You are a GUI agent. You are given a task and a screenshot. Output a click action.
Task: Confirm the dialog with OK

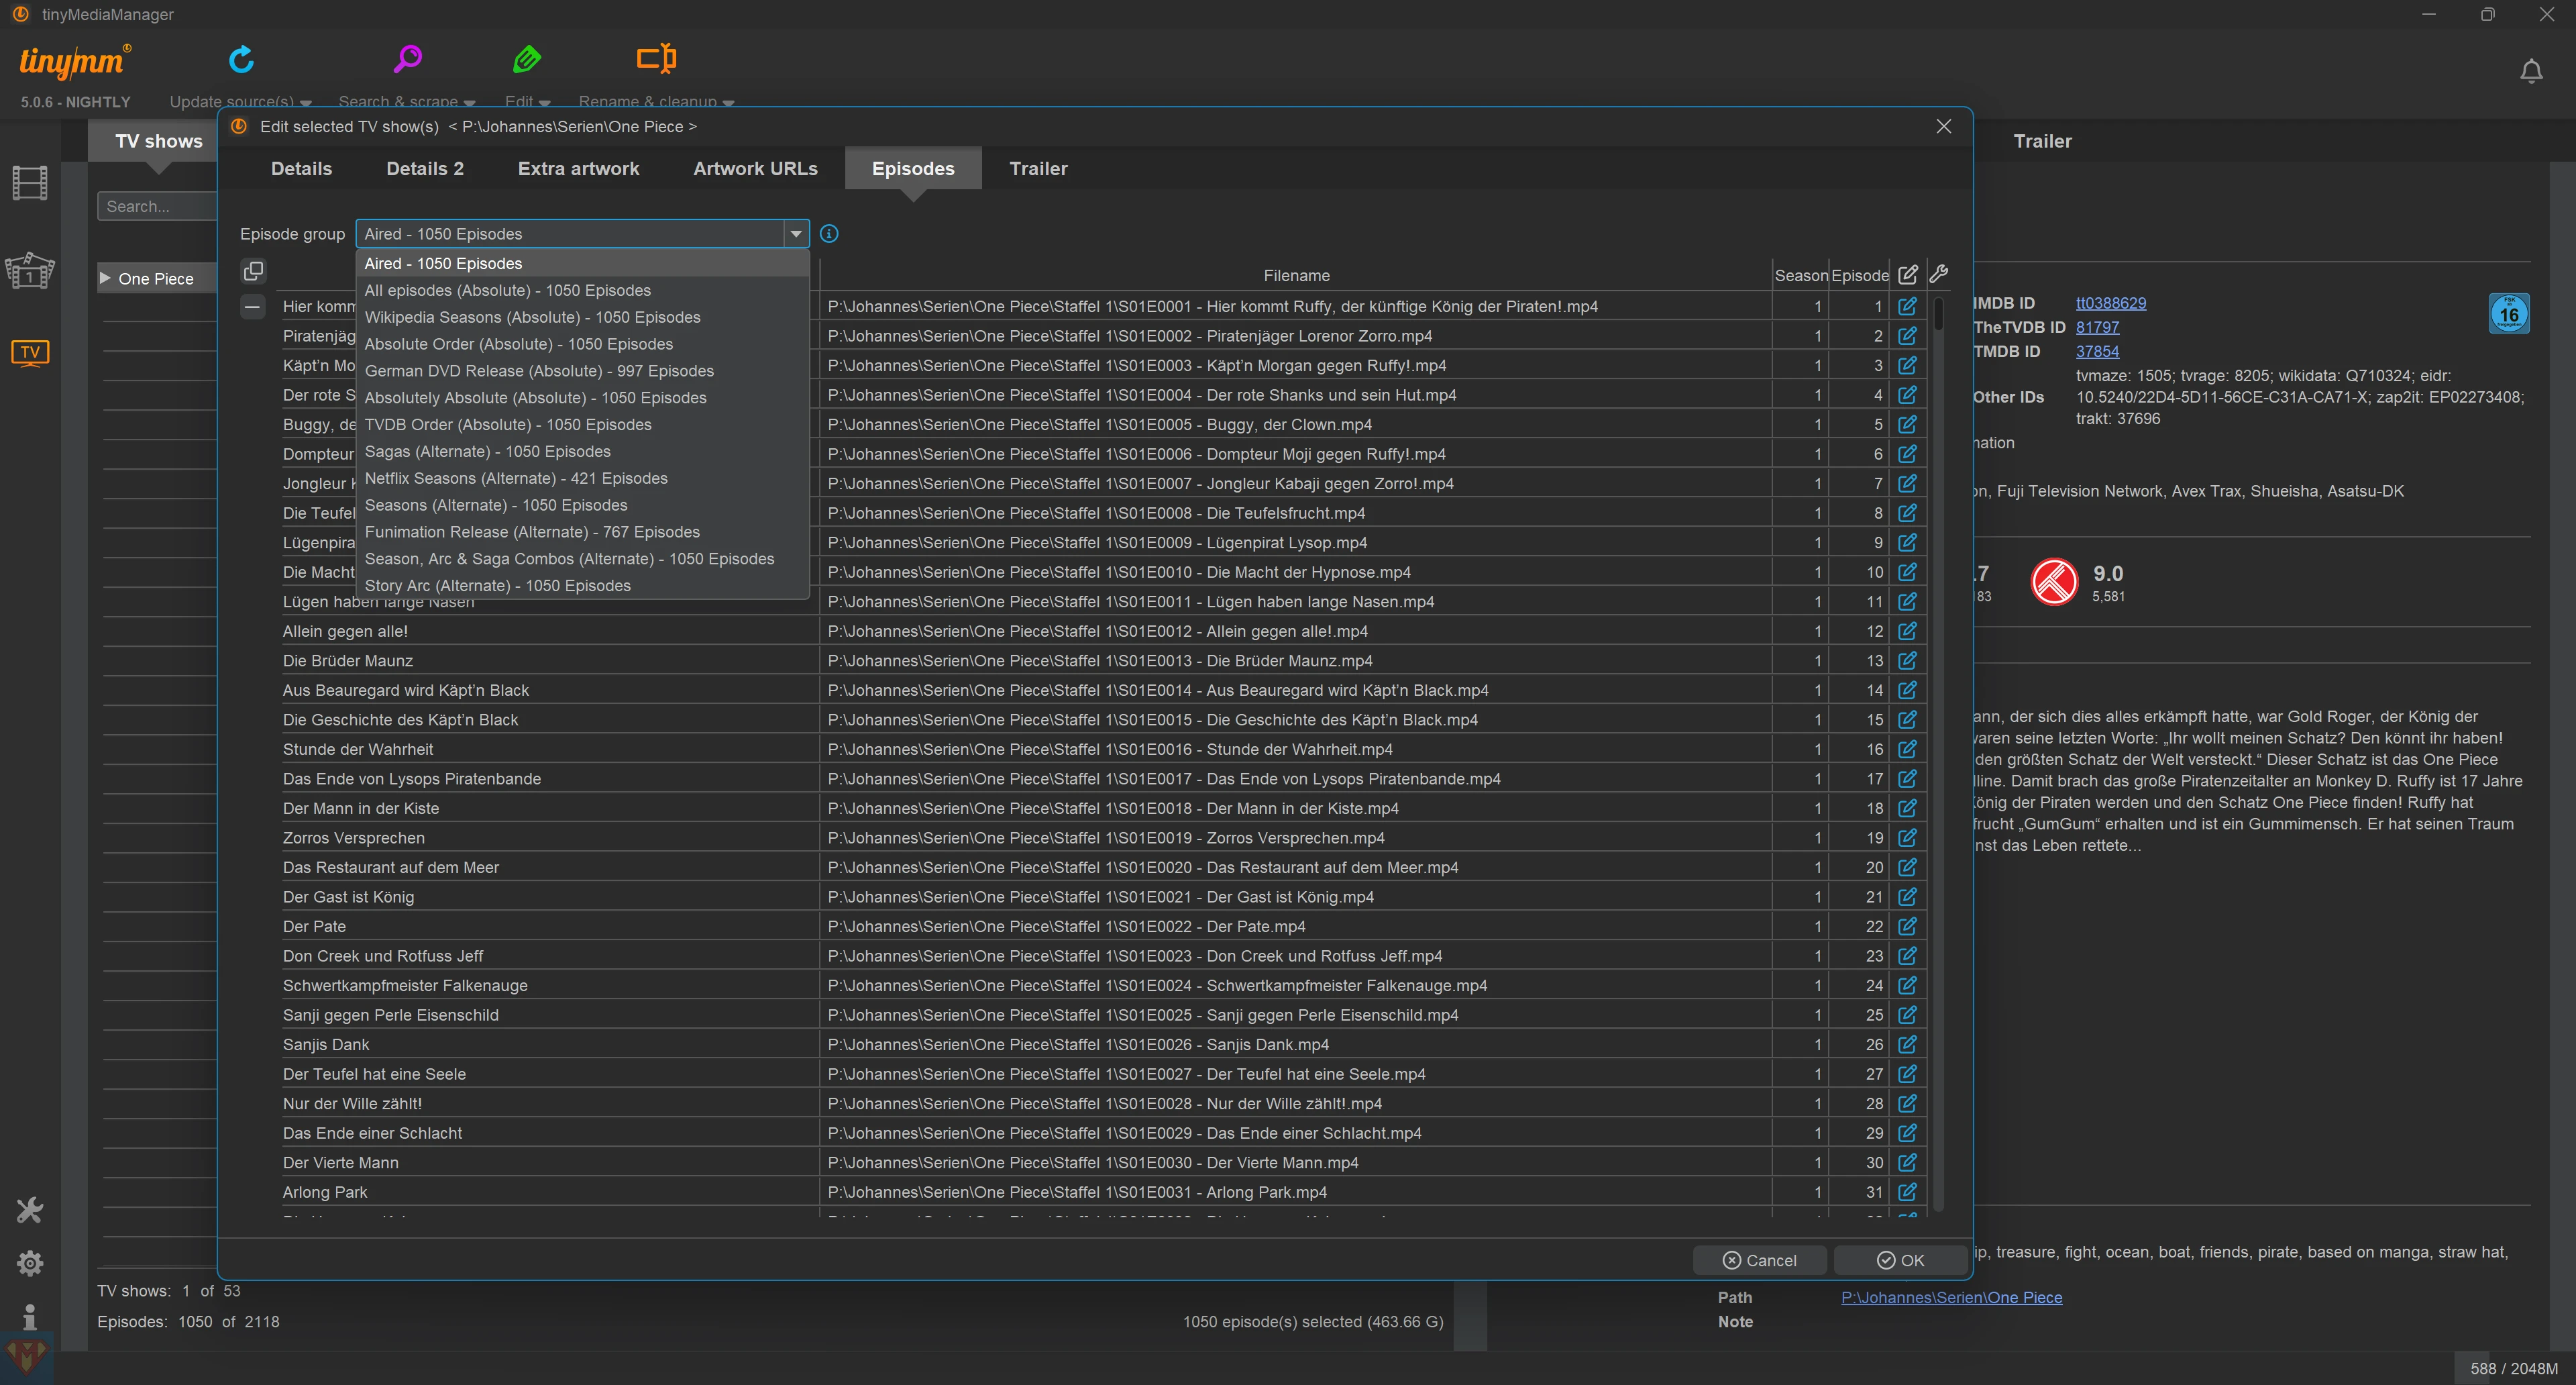1900,1260
